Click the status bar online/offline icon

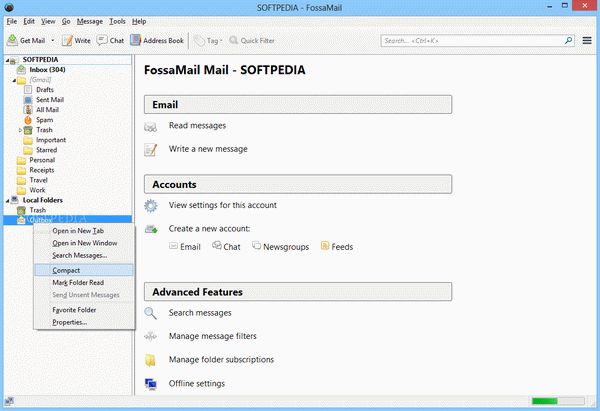coord(9,401)
